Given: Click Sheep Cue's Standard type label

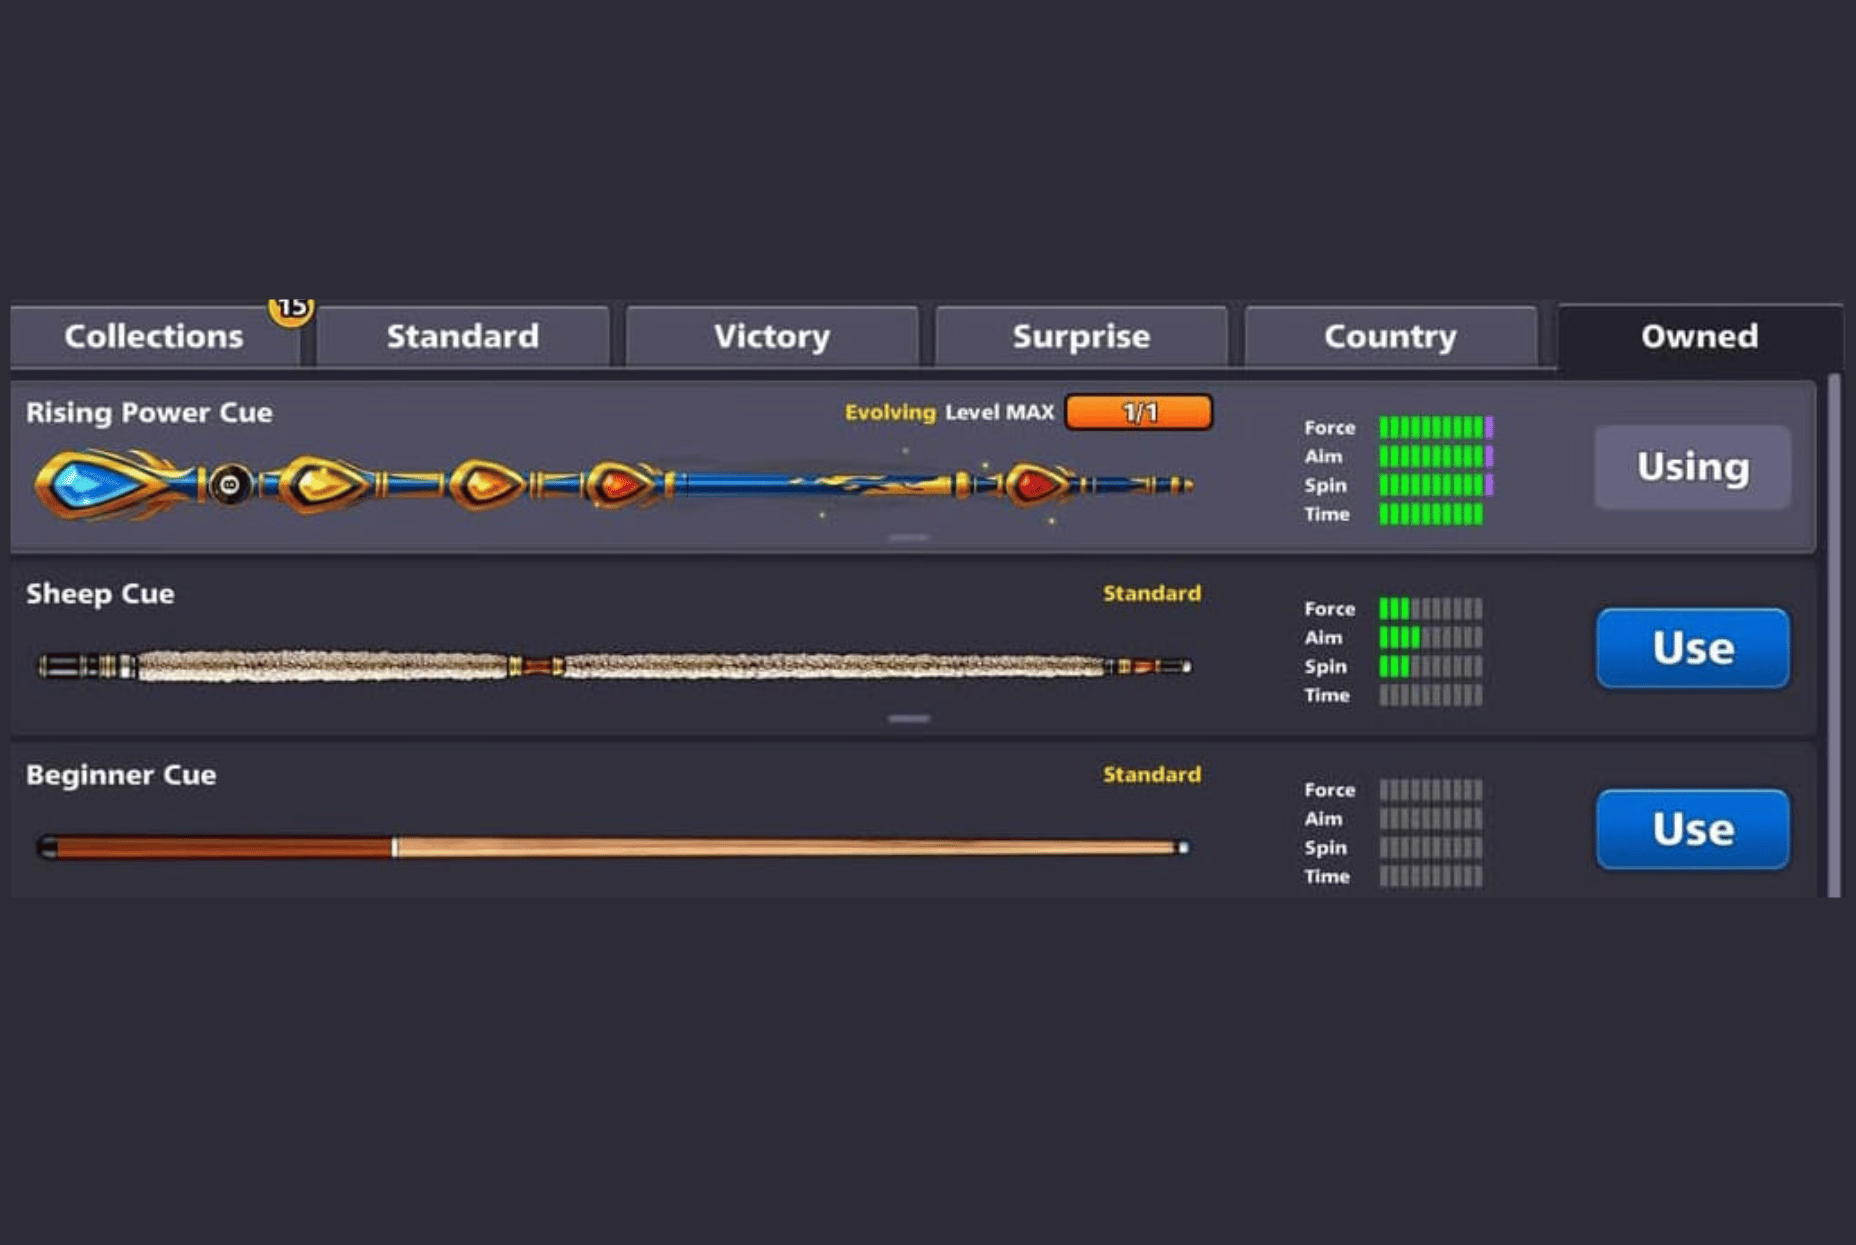Looking at the screenshot, I should (x=1152, y=593).
